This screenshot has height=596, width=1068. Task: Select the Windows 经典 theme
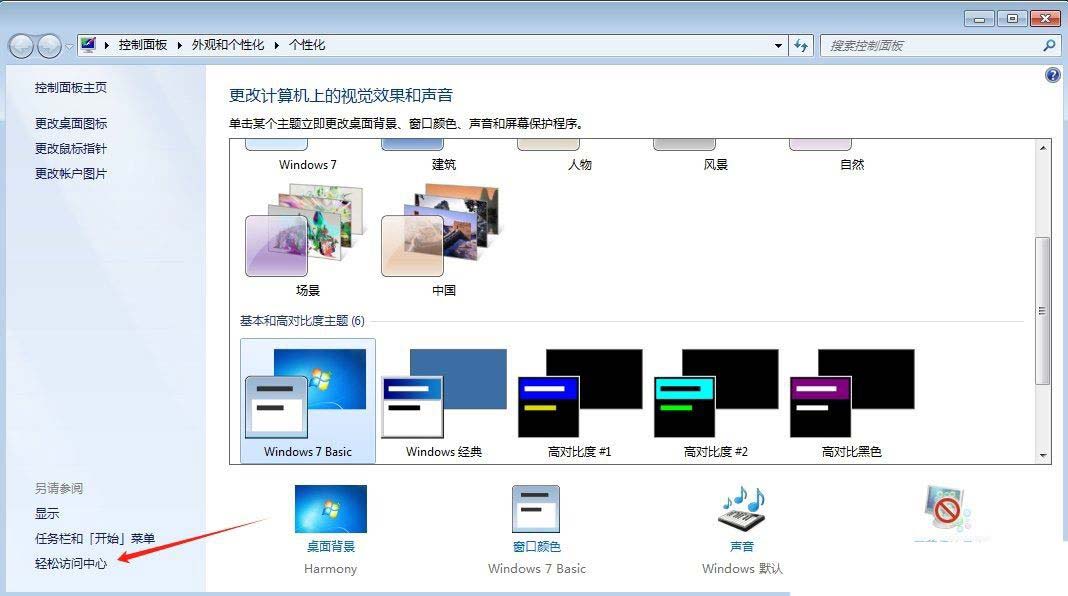[x=444, y=400]
